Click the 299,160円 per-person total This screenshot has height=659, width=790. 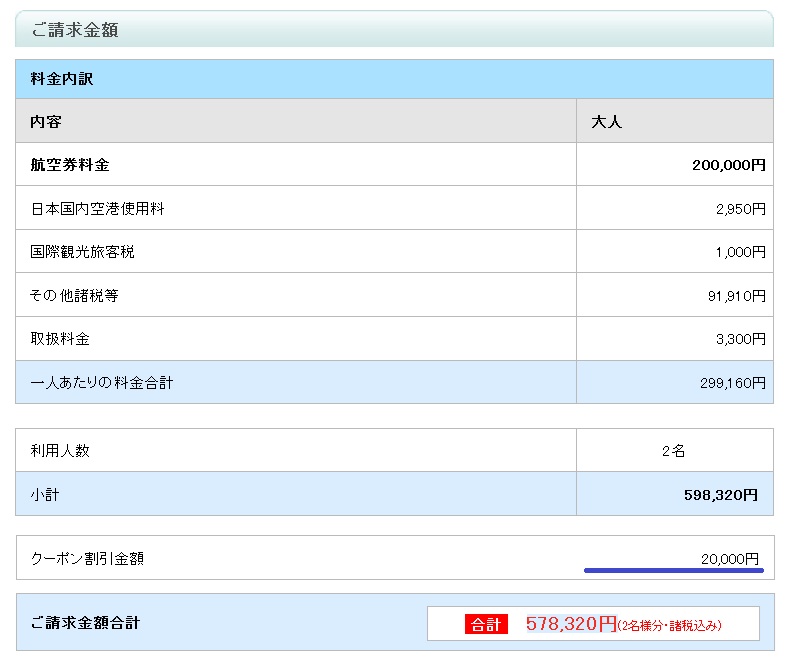point(732,383)
